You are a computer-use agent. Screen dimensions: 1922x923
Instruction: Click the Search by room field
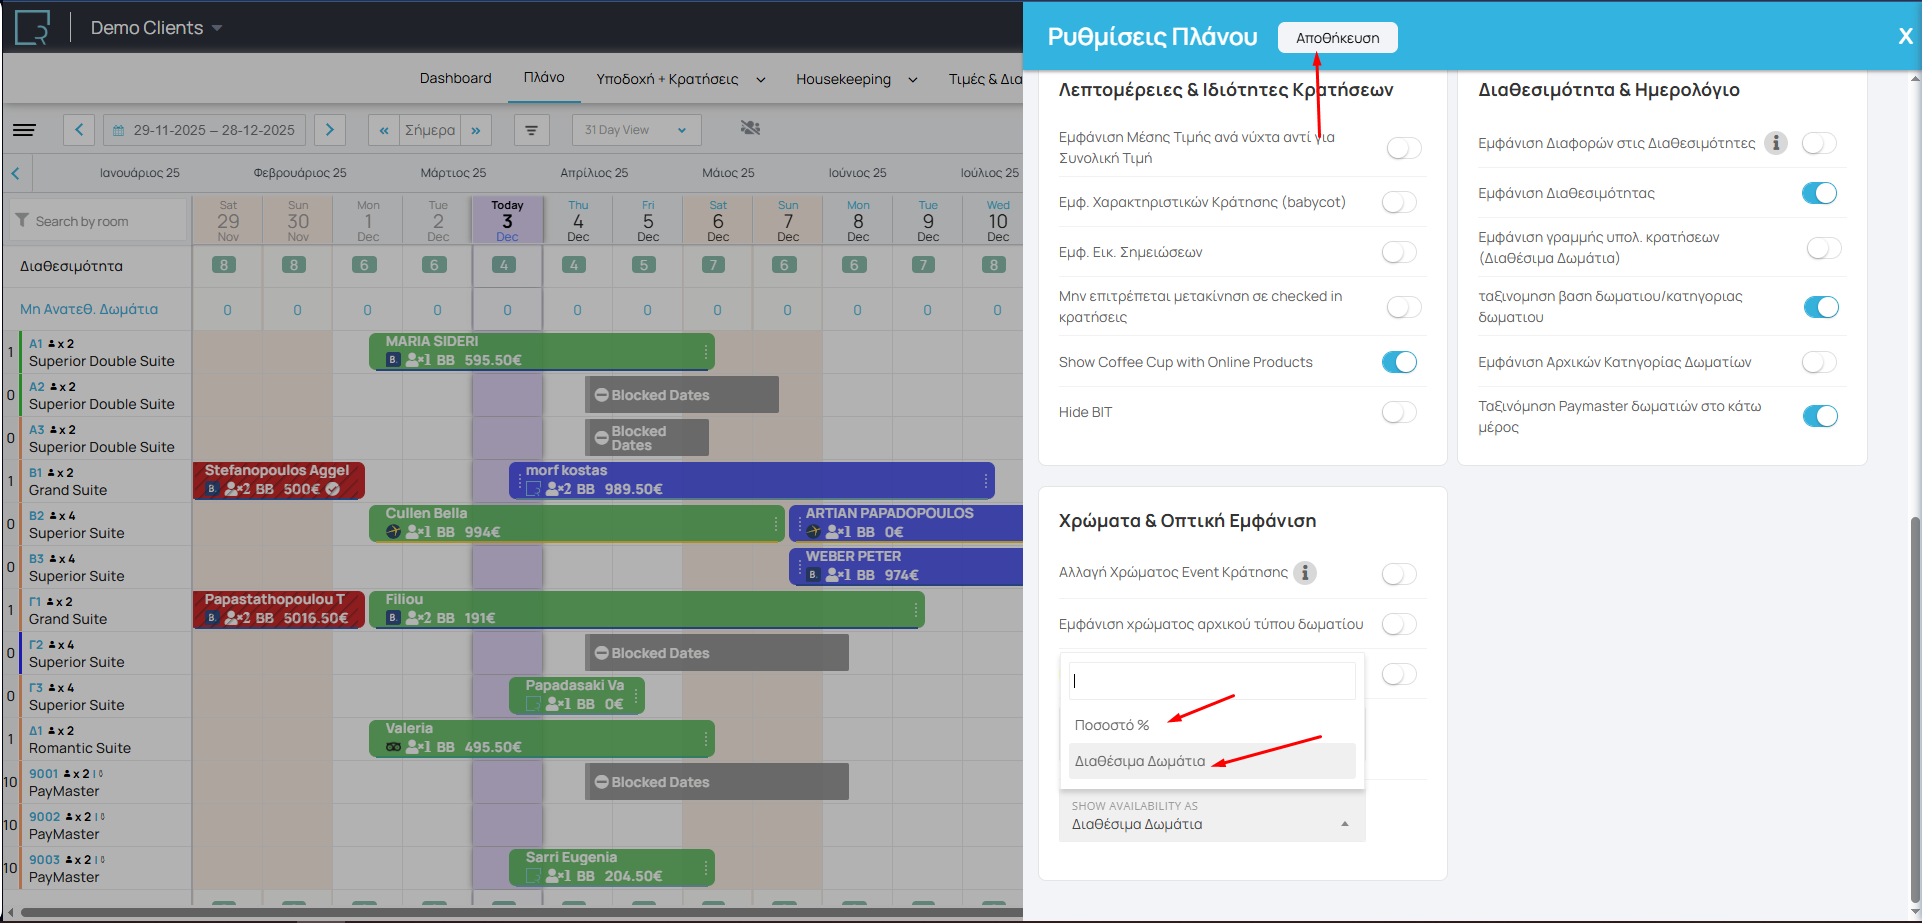click(x=100, y=221)
